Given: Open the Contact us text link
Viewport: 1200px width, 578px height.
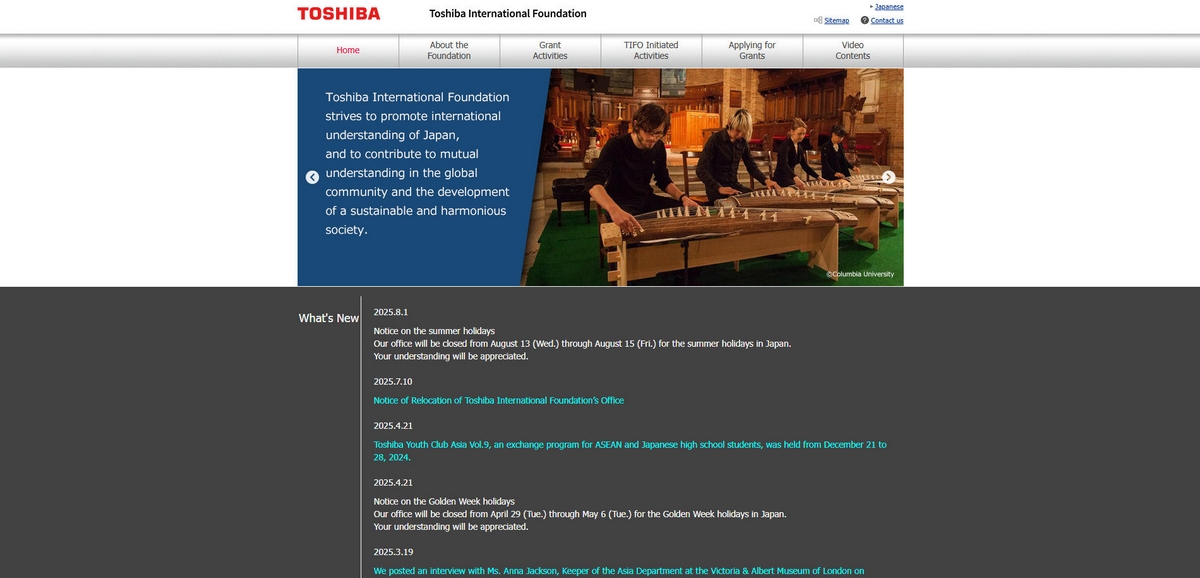Looking at the screenshot, I should [886, 20].
